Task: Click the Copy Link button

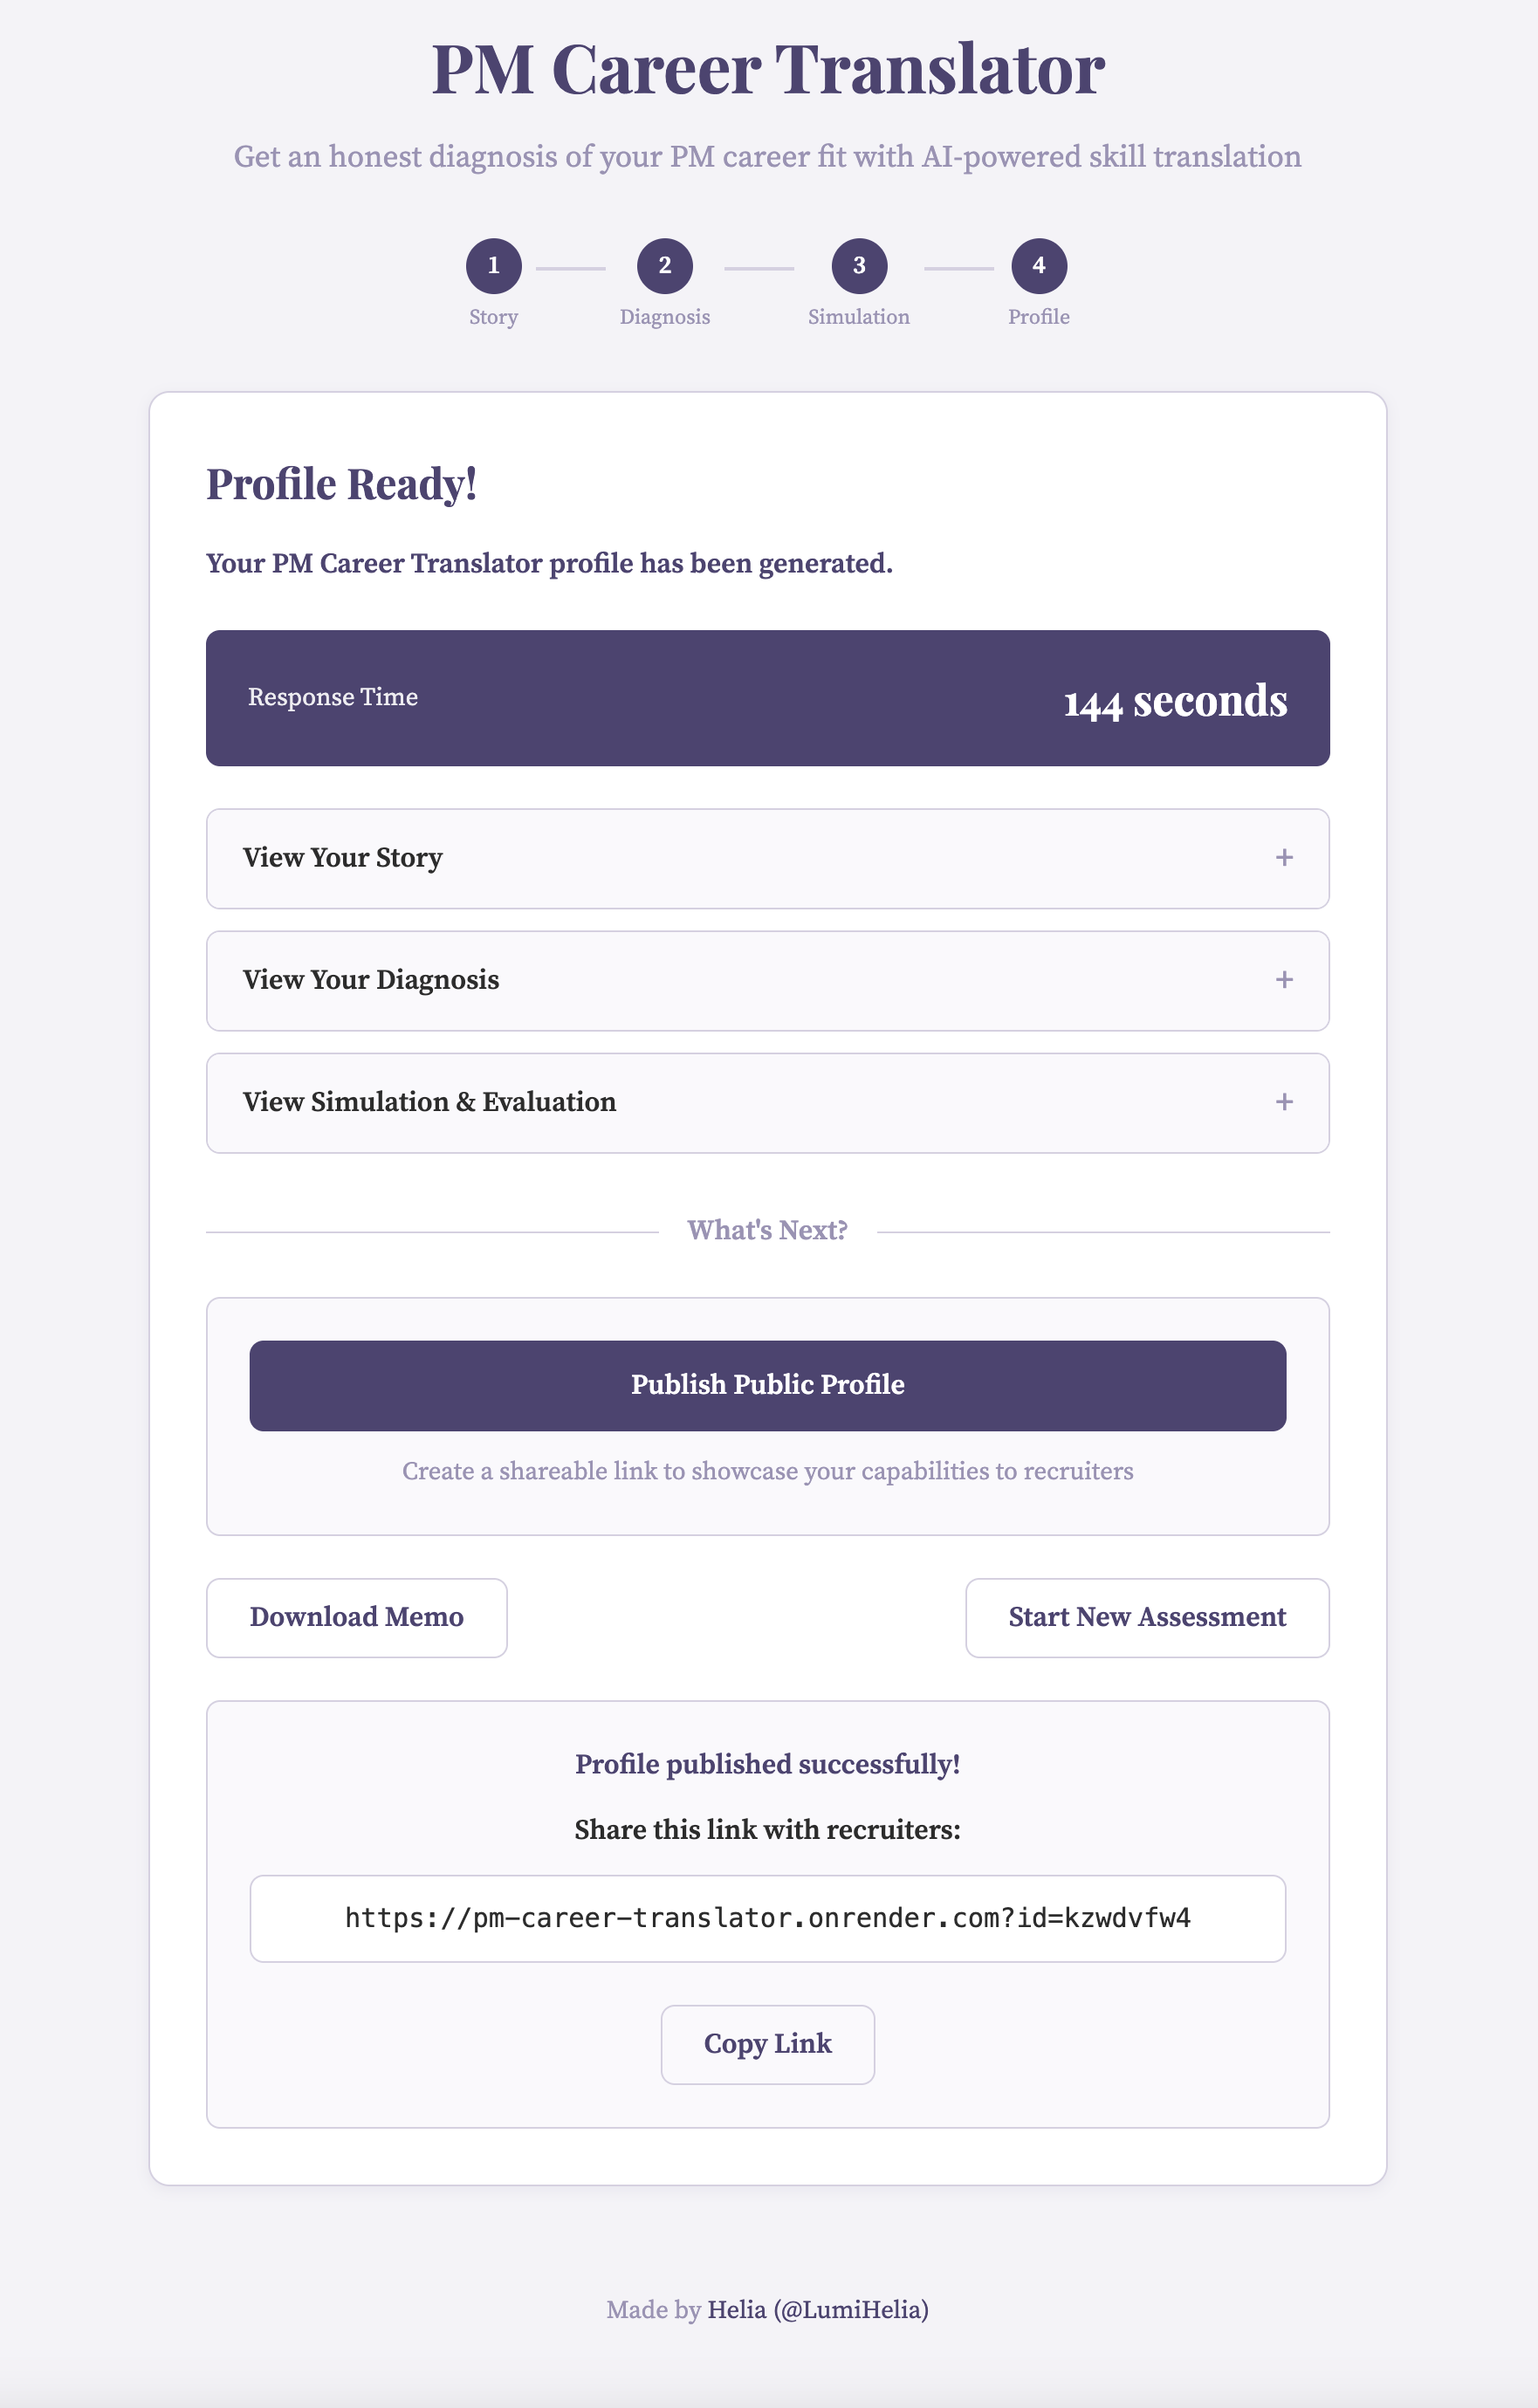Action: tap(767, 2044)
